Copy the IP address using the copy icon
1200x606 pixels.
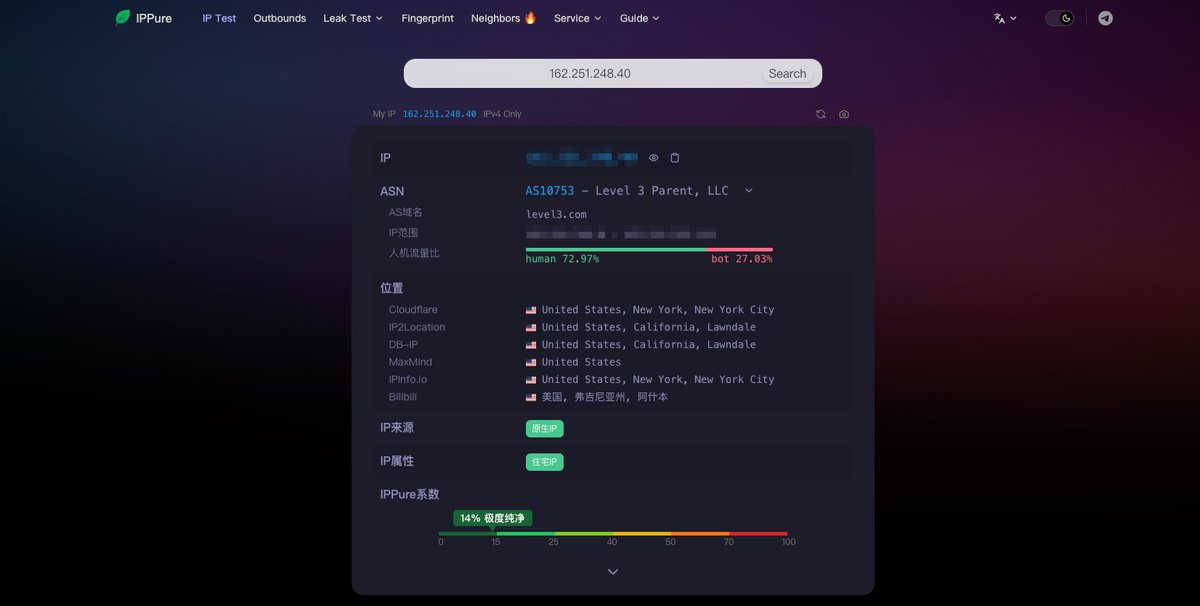(x=674, y=157)
